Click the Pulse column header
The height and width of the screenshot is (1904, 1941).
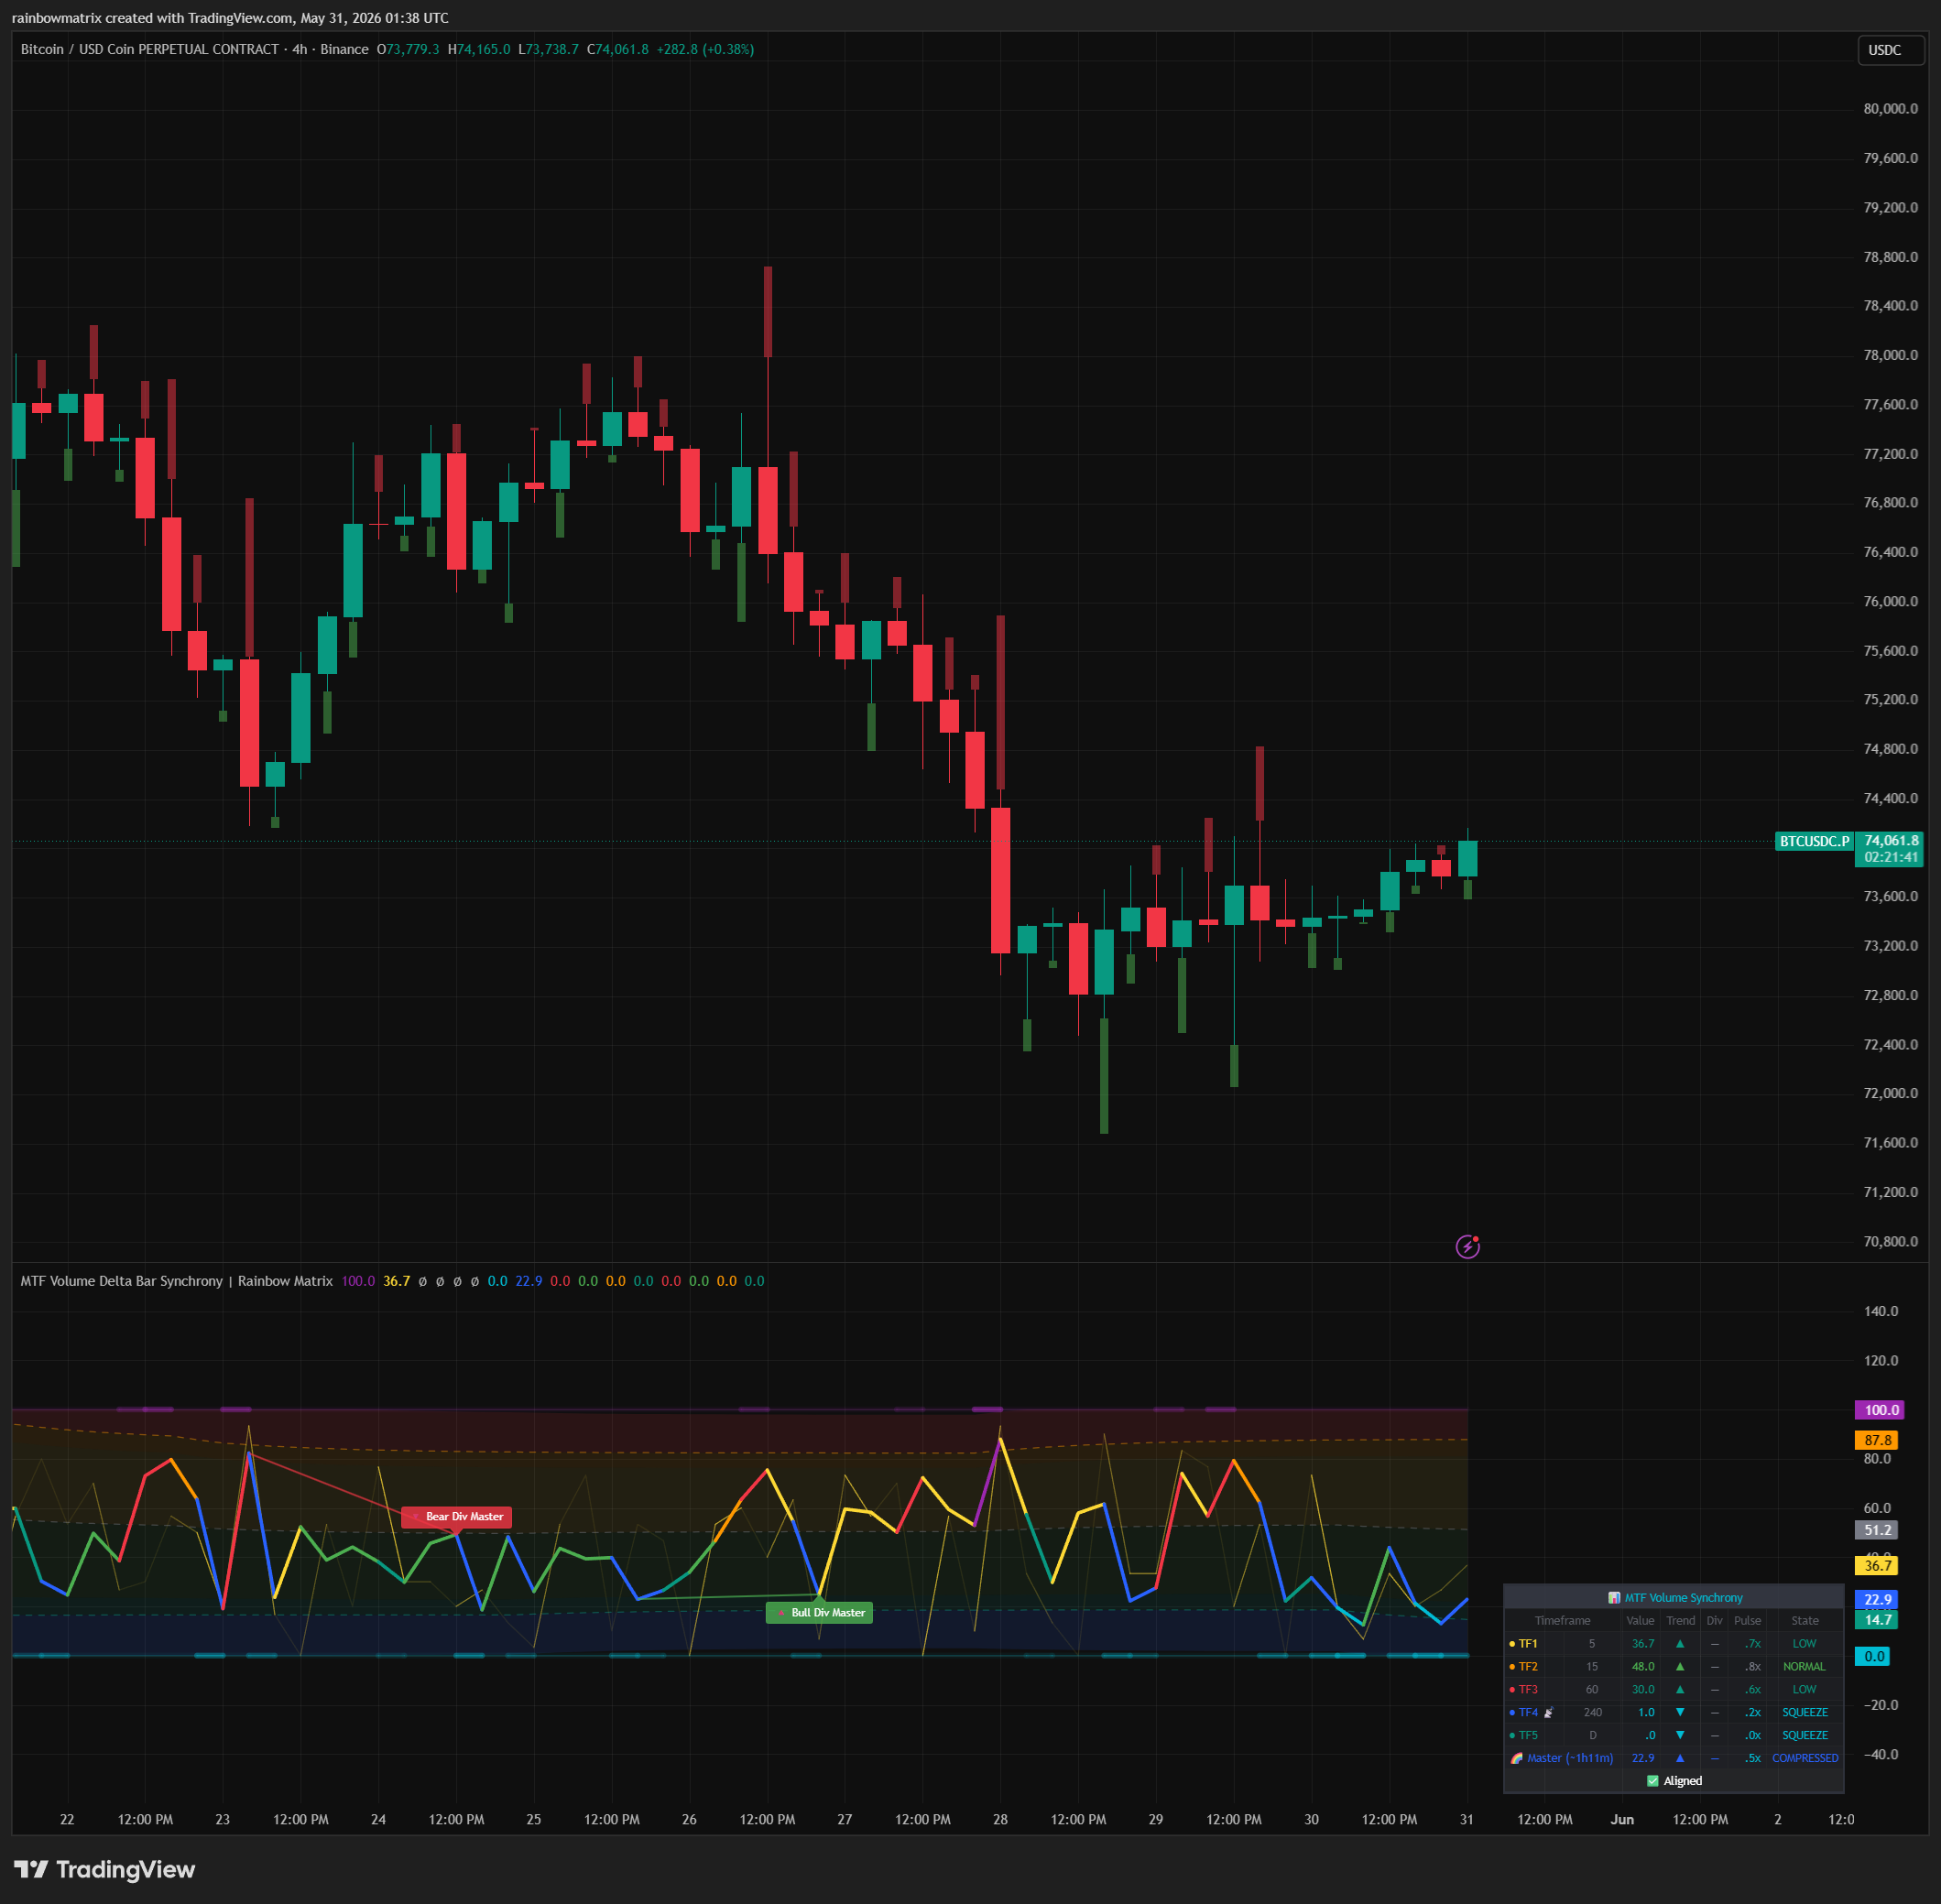1748,1621
